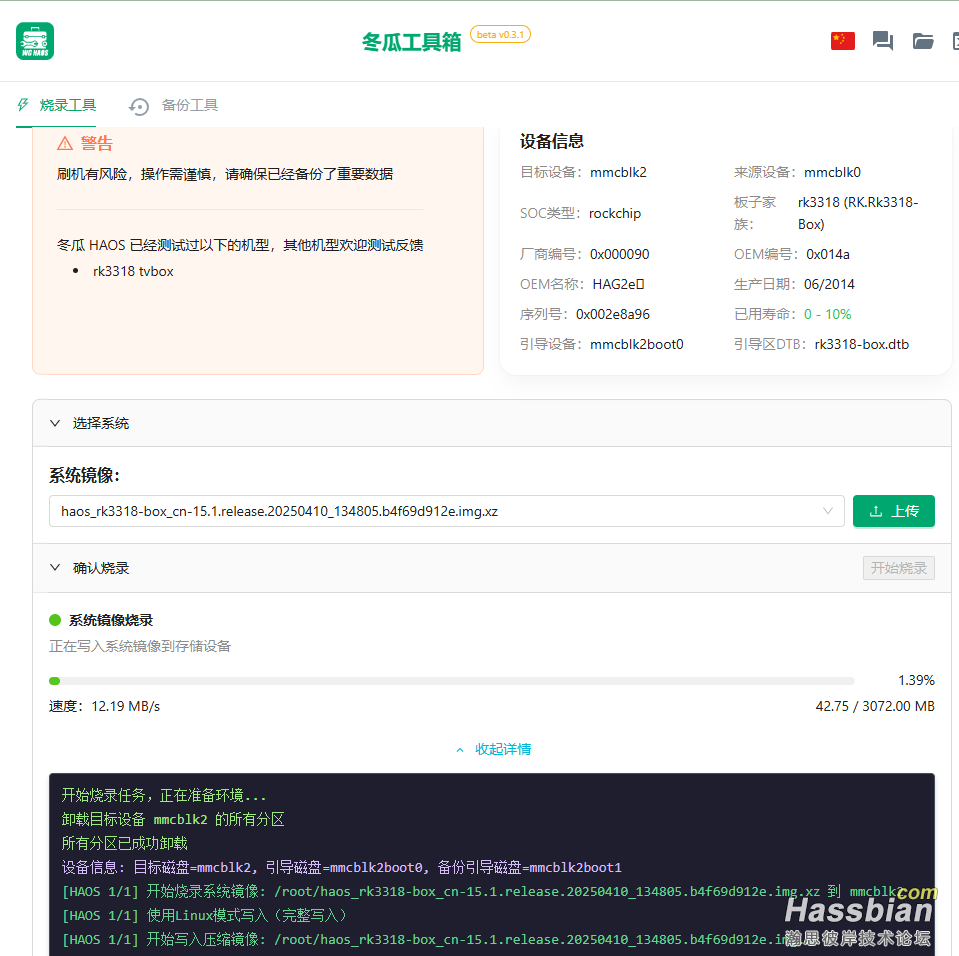This screenshot has width=959, height=956.
Task: Click SOC type value rockchip
Action: point(615,213)
